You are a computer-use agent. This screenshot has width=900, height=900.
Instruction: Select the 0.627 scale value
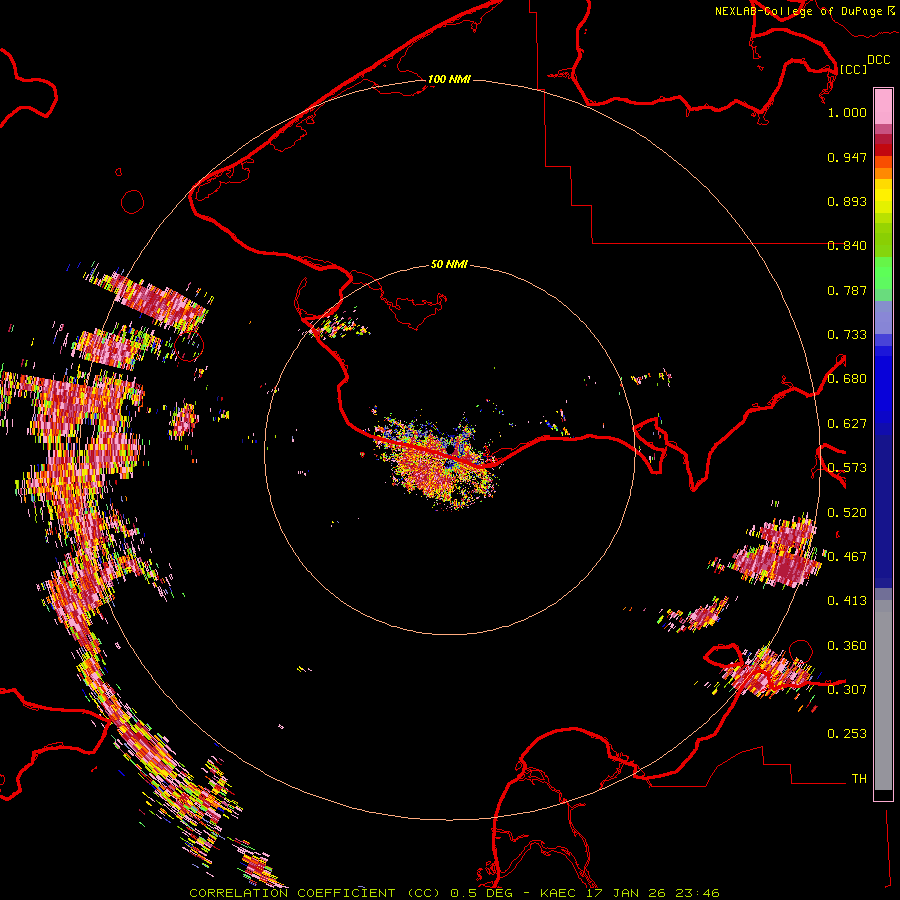click(x=847, y=424)
